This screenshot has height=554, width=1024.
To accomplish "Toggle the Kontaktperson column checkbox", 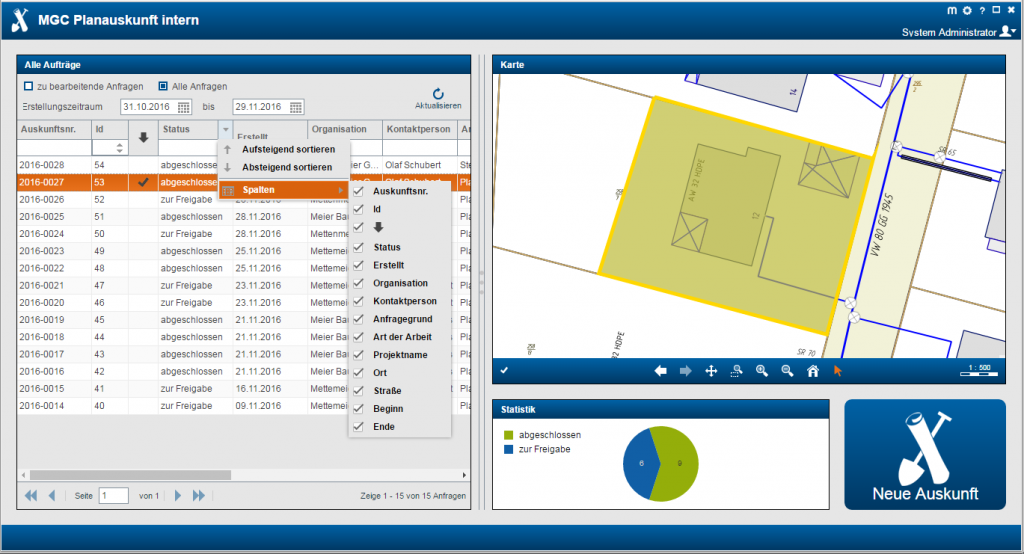I will pyautogui.click(x=358, y=301).
